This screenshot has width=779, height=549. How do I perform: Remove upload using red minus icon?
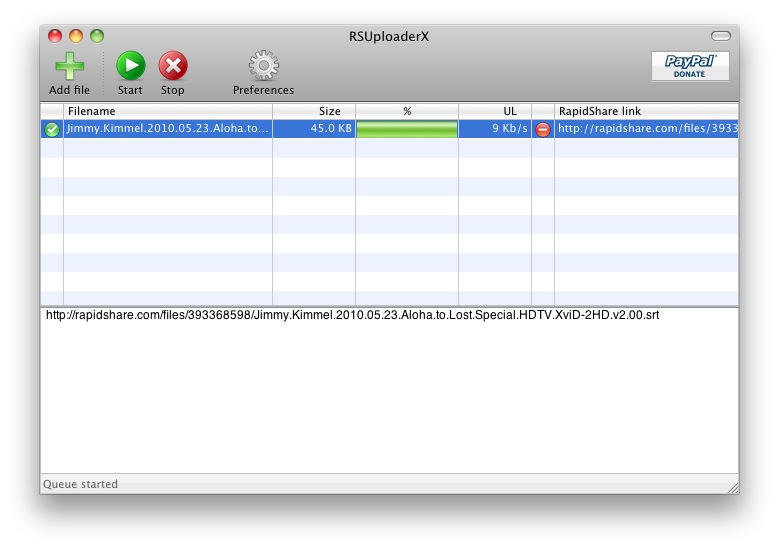click(543, 129)
